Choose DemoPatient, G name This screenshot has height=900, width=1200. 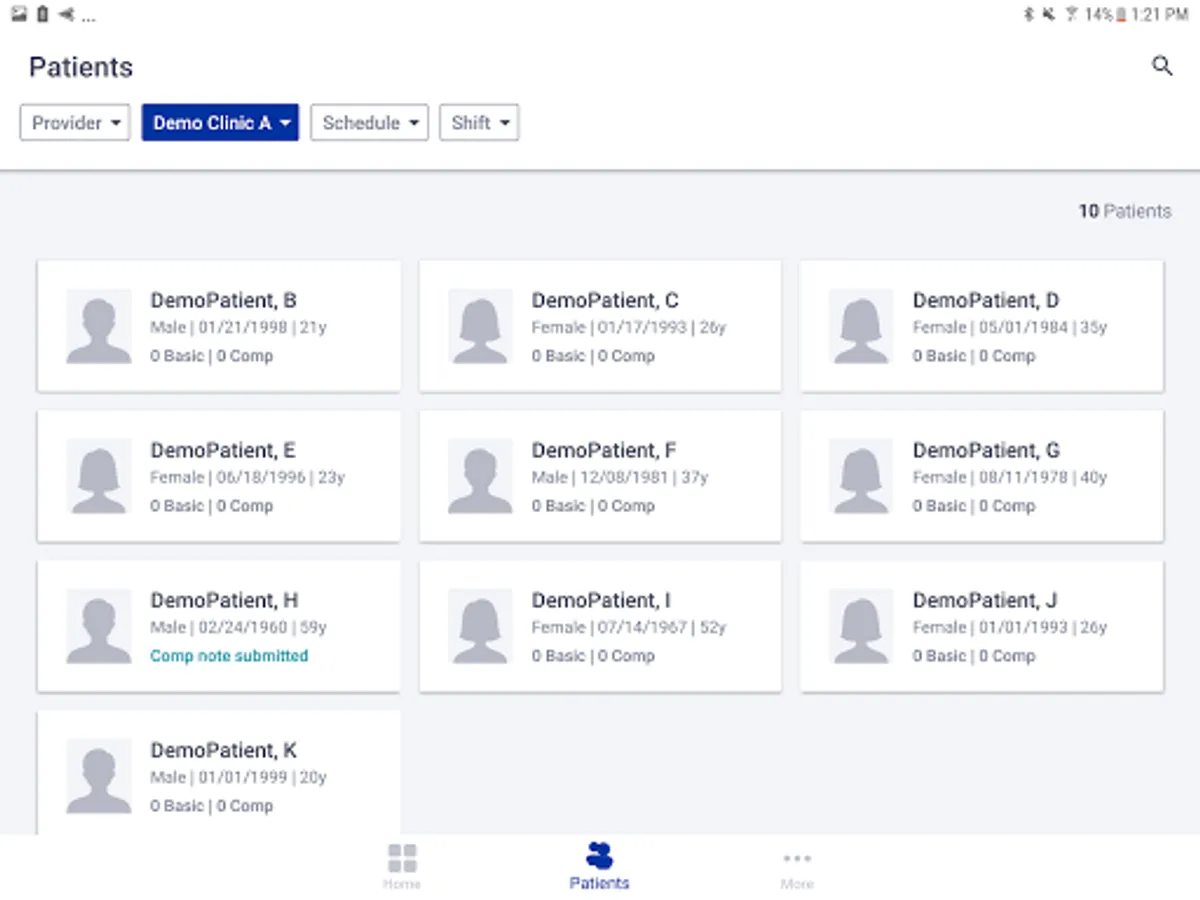pos(986,450)
